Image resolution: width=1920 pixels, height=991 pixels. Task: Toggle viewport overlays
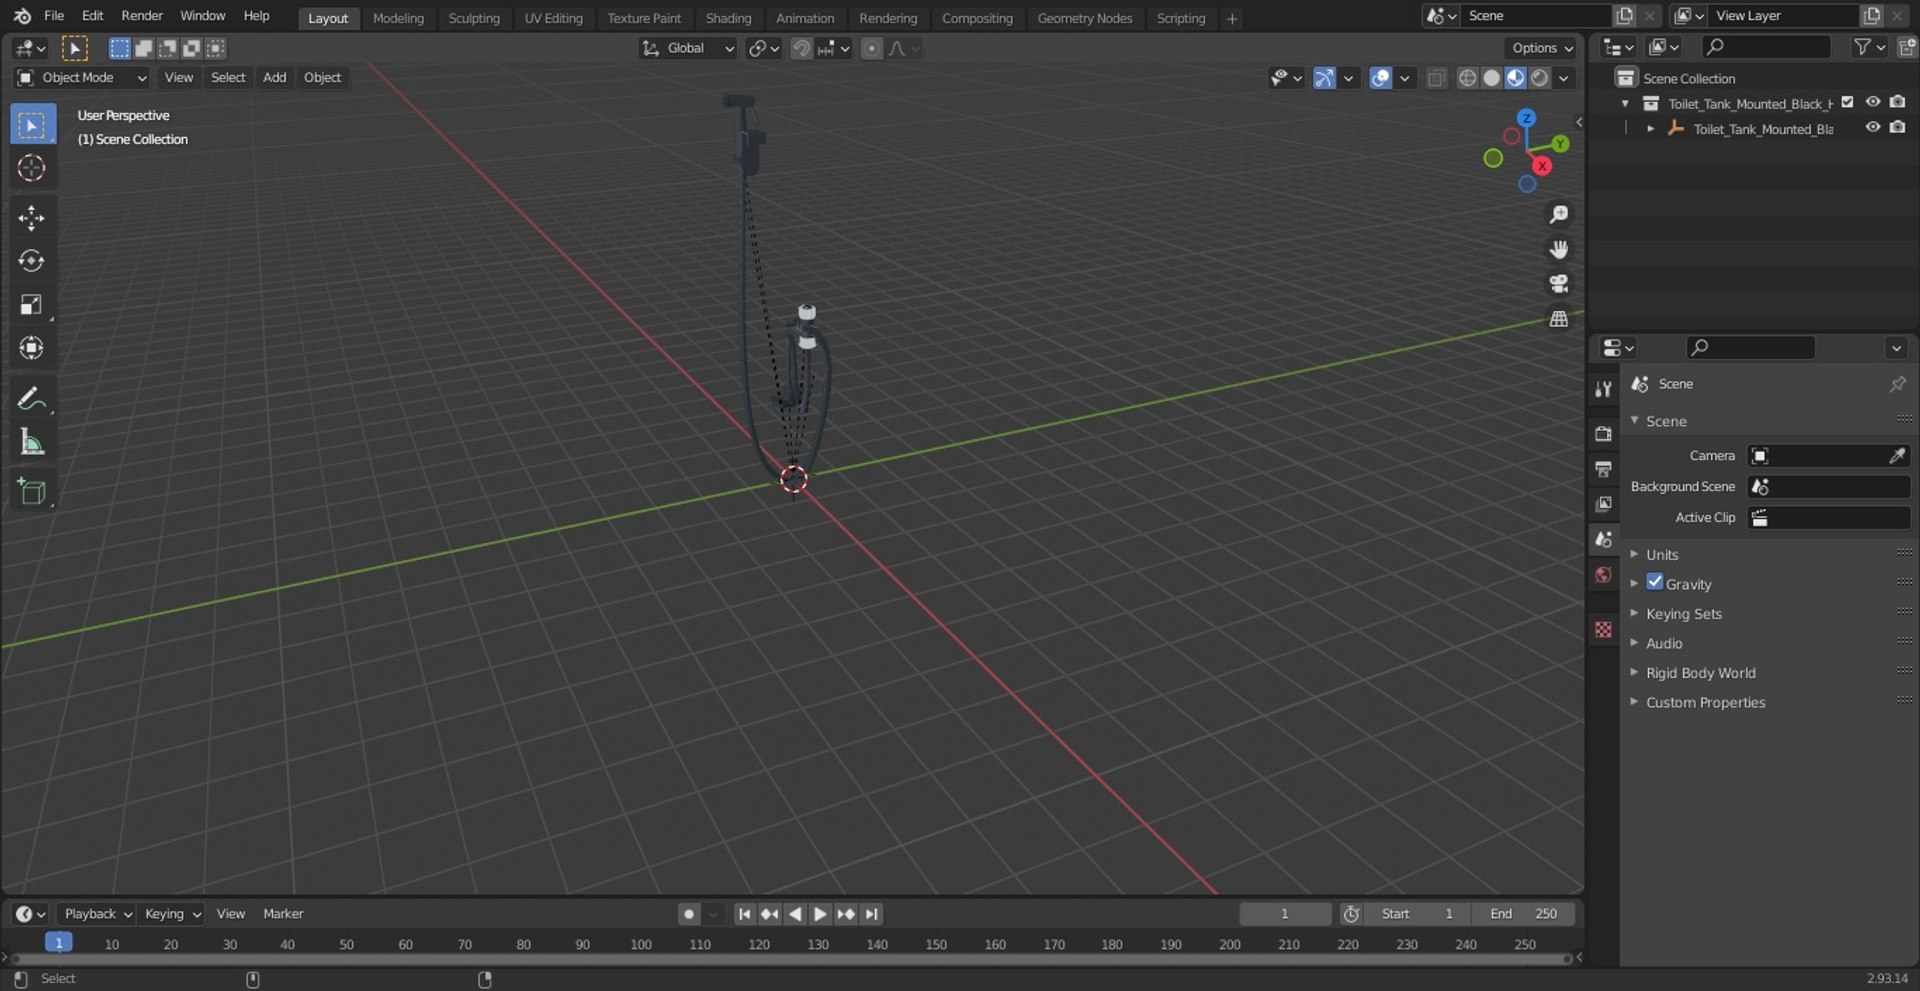coord(1381,78)
